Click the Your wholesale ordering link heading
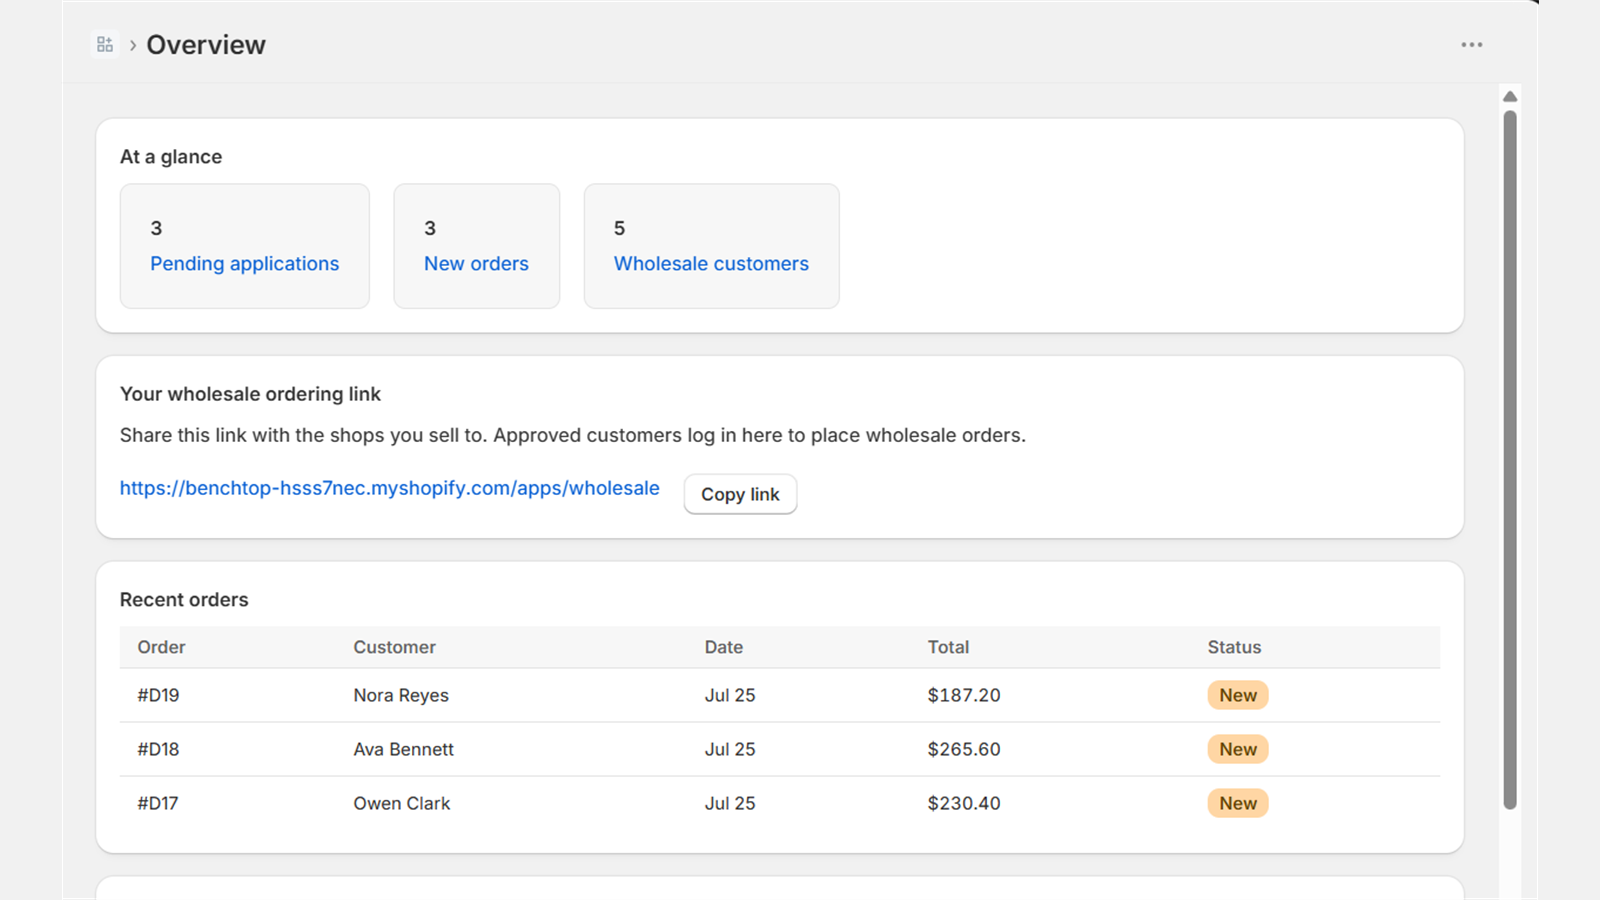The image size is (1600, 900). point(250,394)
